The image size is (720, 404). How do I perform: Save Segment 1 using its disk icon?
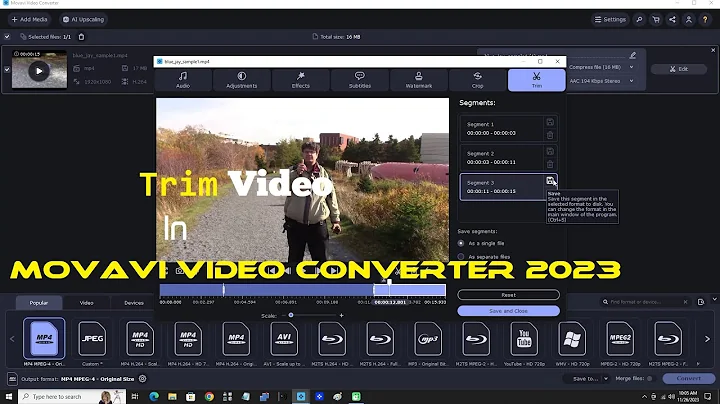pos(550,122)
